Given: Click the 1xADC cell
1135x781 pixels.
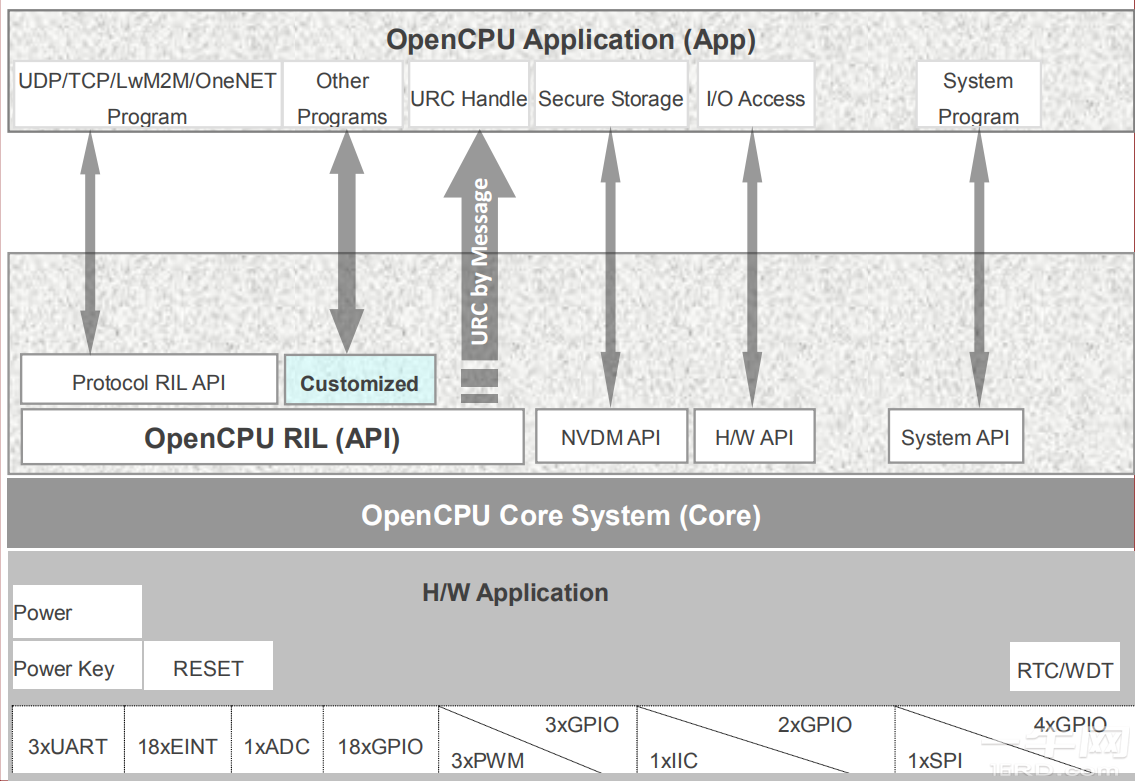Looking at the screenshot, I should click(x=277, y=745).
